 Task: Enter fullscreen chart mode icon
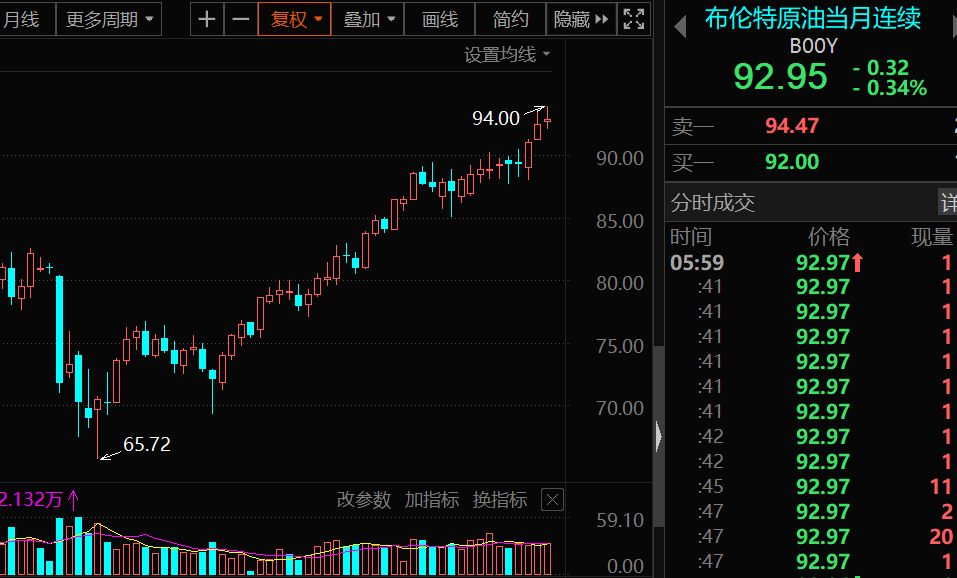[633, 19]
